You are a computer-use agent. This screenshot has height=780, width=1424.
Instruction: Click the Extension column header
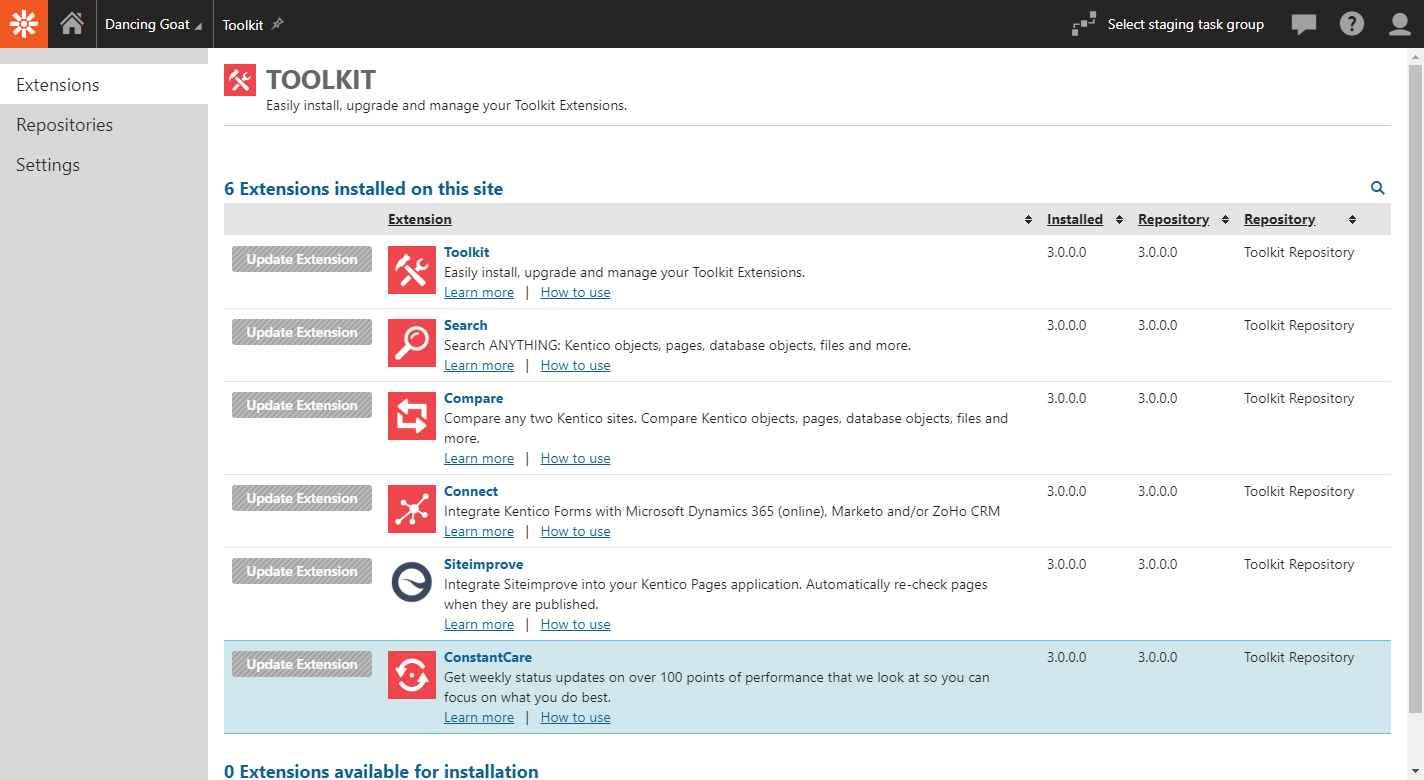tap(420, 219)
